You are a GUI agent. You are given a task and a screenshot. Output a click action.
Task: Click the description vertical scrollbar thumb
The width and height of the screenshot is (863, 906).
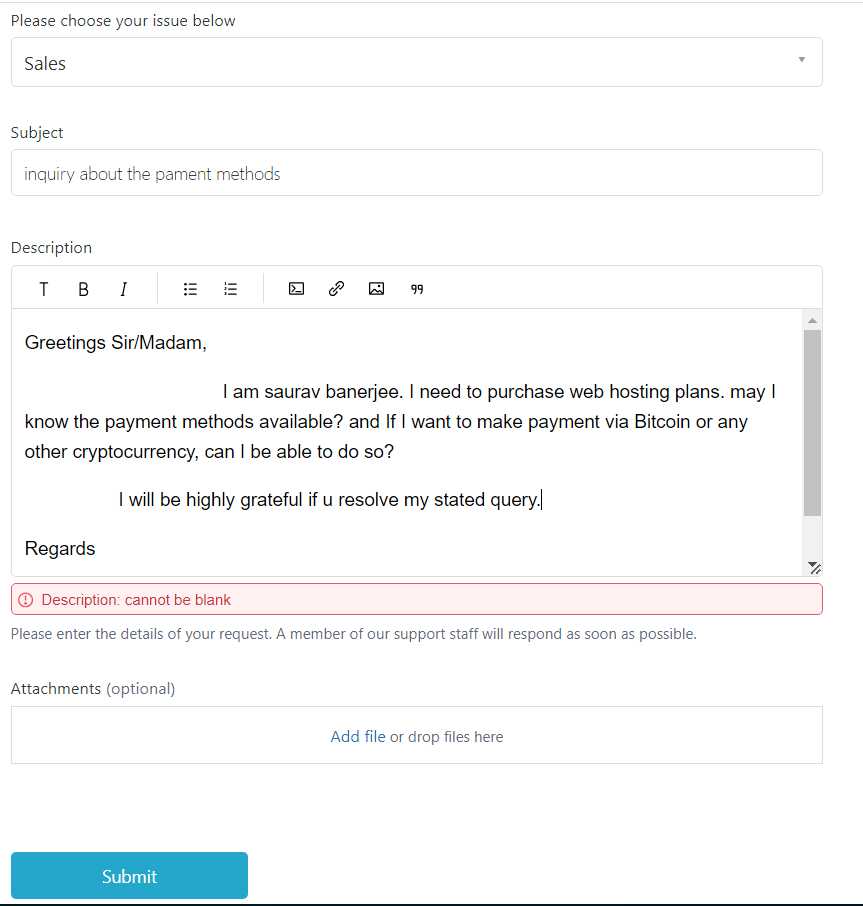point(812,422)
